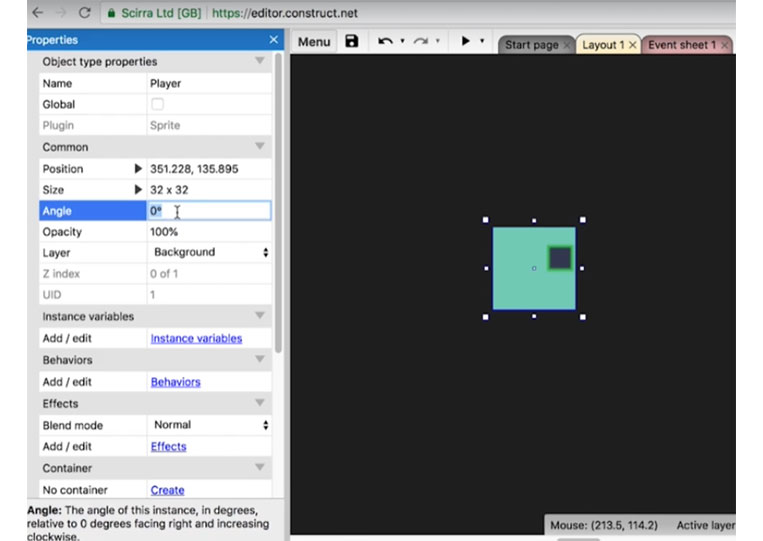Select the Layout 1 tab

coord(603,45)
